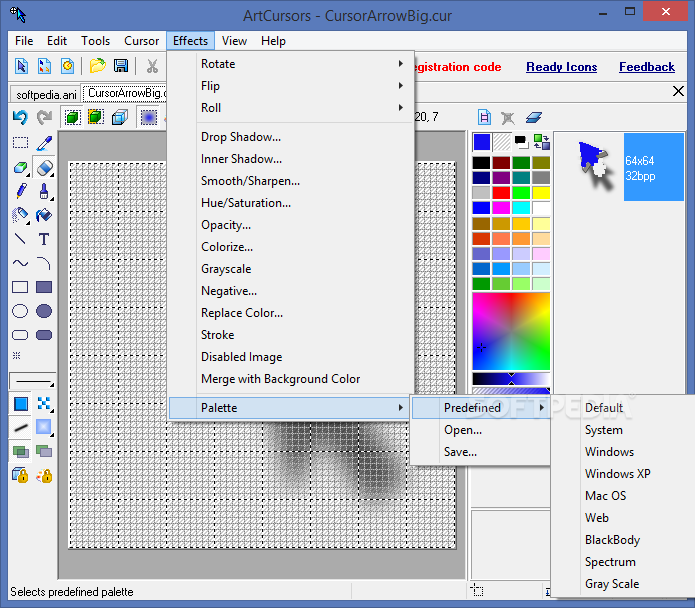Select the empty Ellipse tool
This screenshot has width=695, height=608.
pyautogui.click(x=20, y=311)
